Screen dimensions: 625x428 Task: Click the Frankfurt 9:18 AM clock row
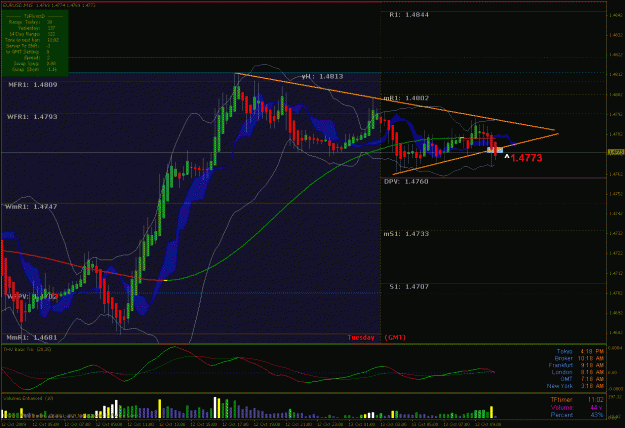(576, 365)
